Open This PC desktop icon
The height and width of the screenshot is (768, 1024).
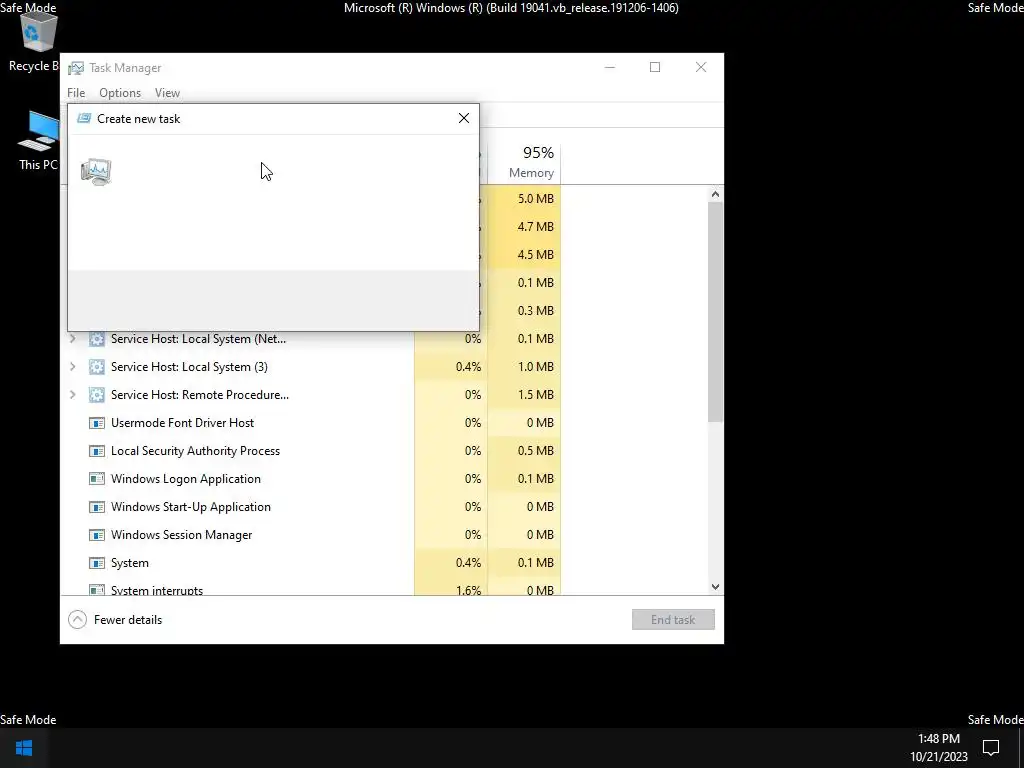39,140
